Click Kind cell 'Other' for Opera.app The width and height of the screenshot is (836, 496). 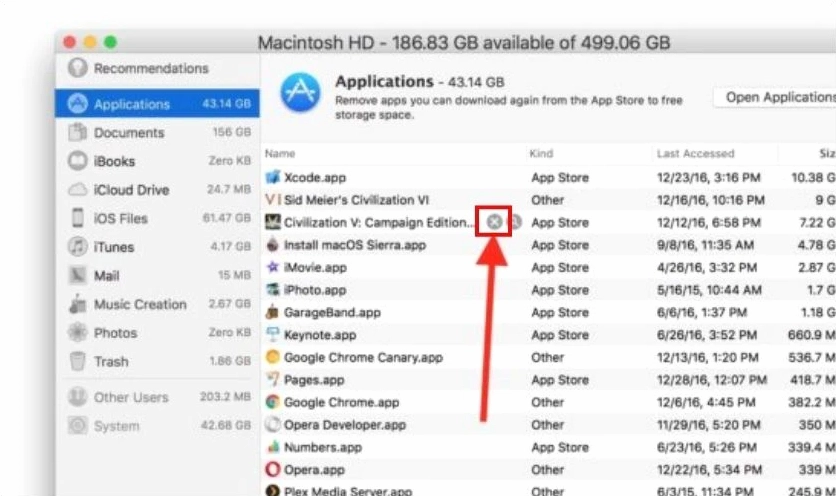(x=547, y=470)
